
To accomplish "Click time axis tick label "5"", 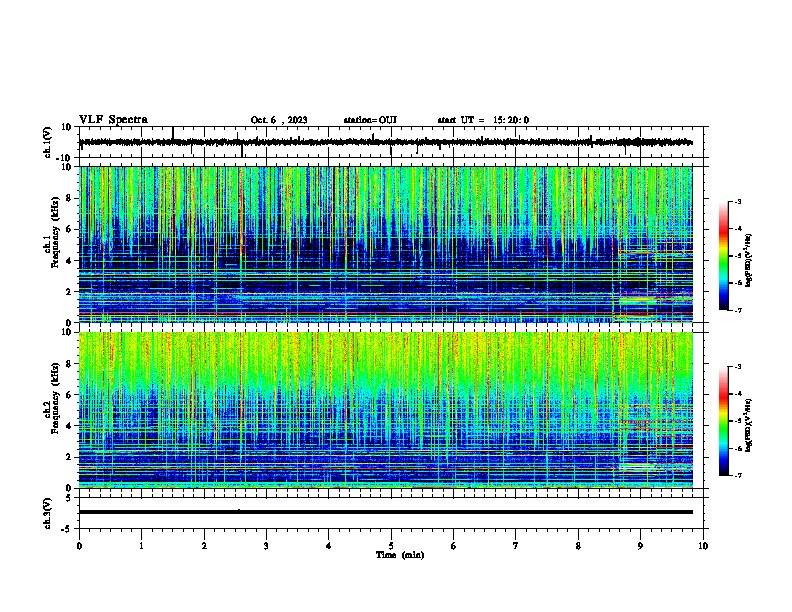I will (x=391, y=546).
